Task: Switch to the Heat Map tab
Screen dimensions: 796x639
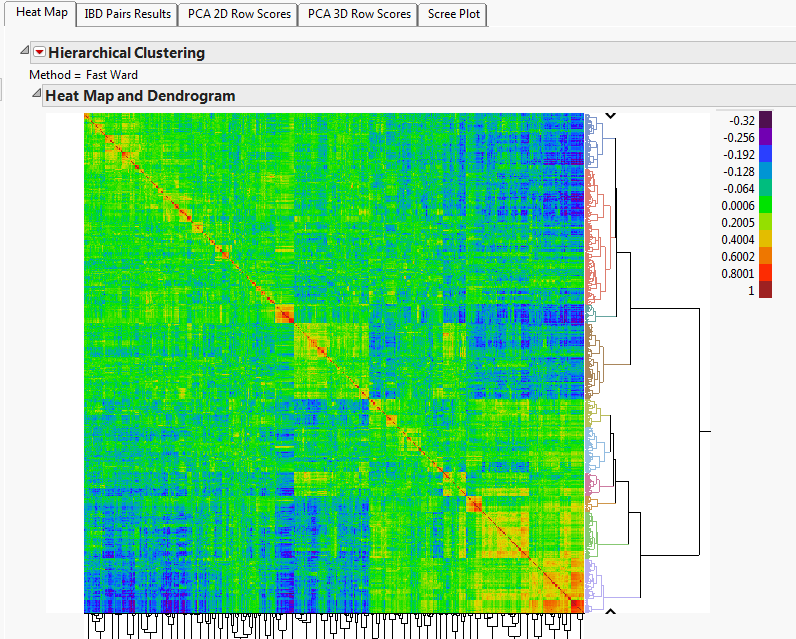Action: click(41, 13)
